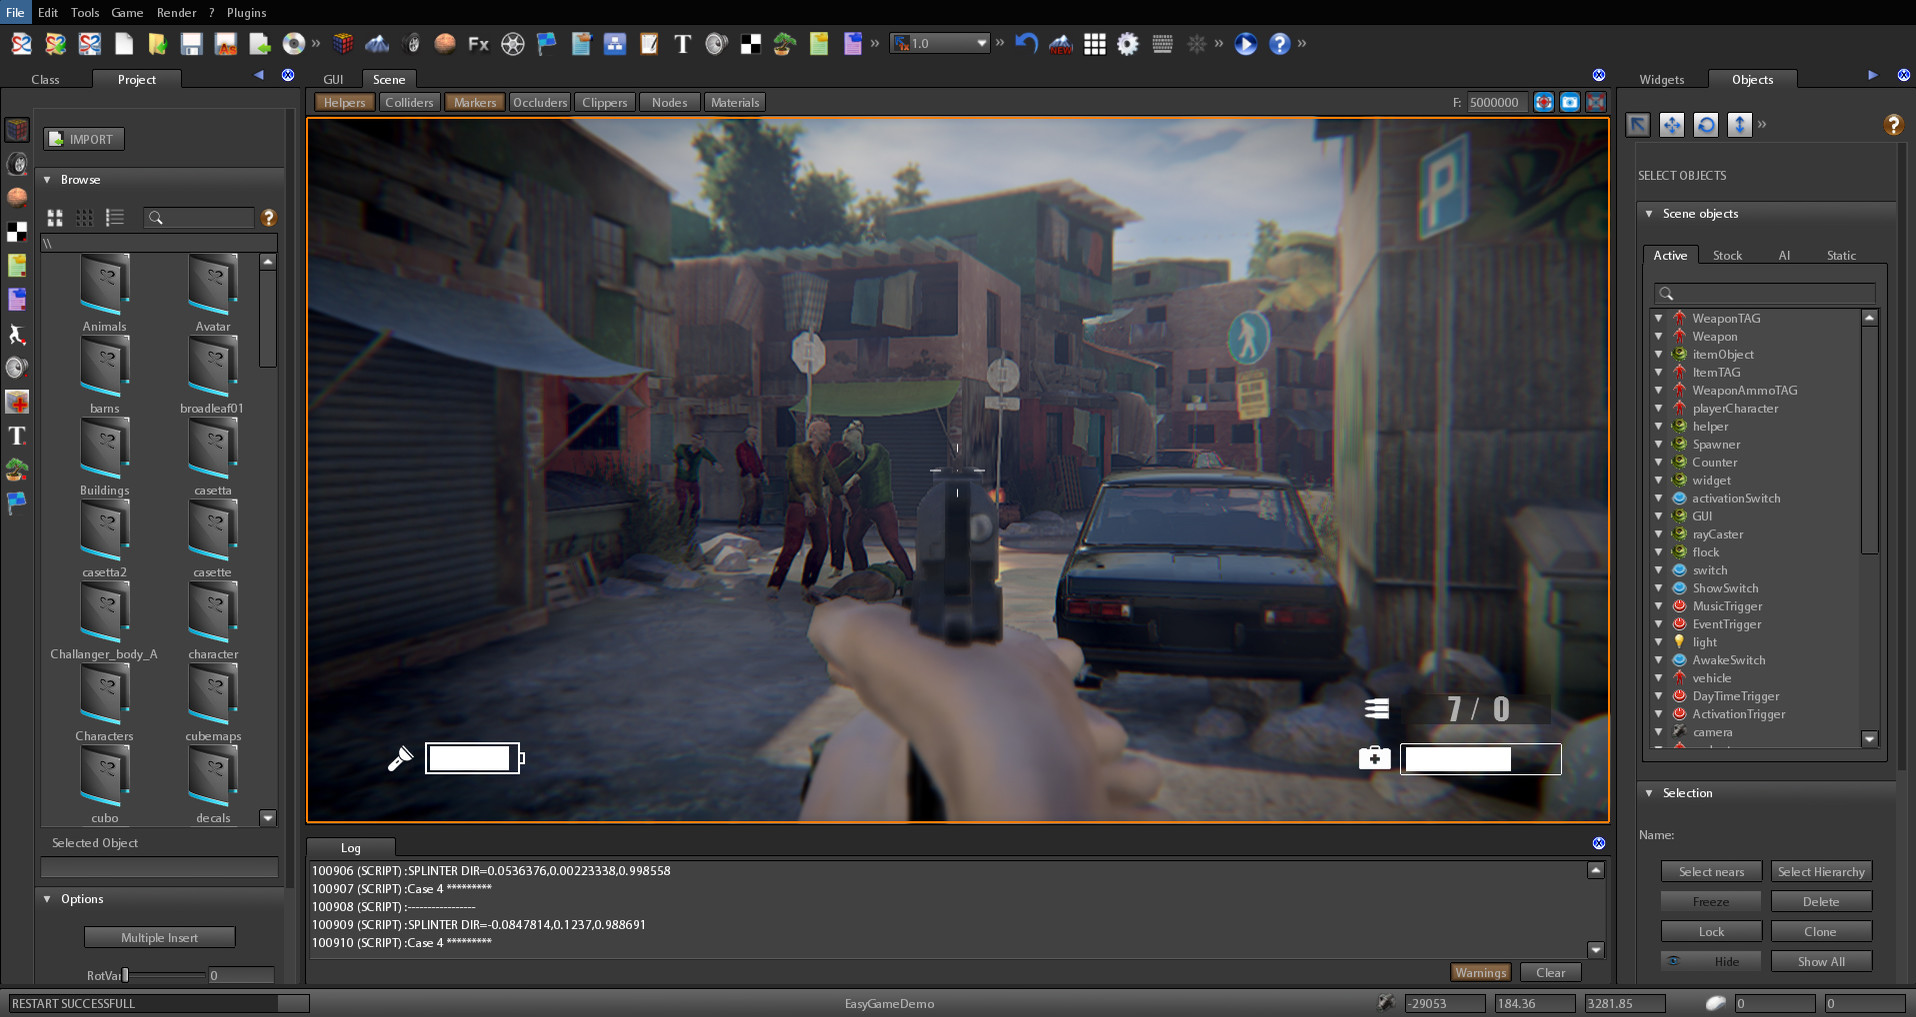Launch the game with the blue play icon

tap(1244, 44)
